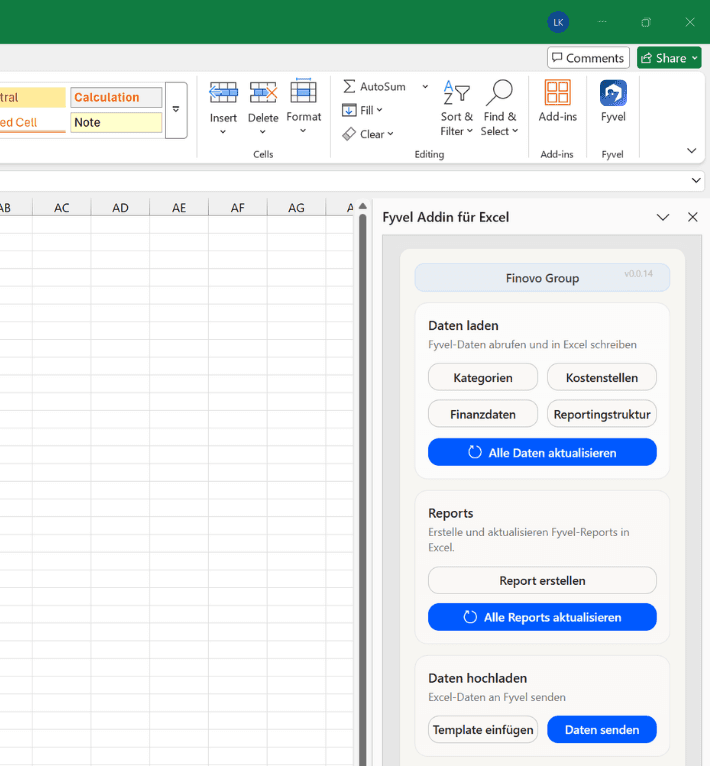
Task: Apply the Note cell style
Action: [116, 123]
